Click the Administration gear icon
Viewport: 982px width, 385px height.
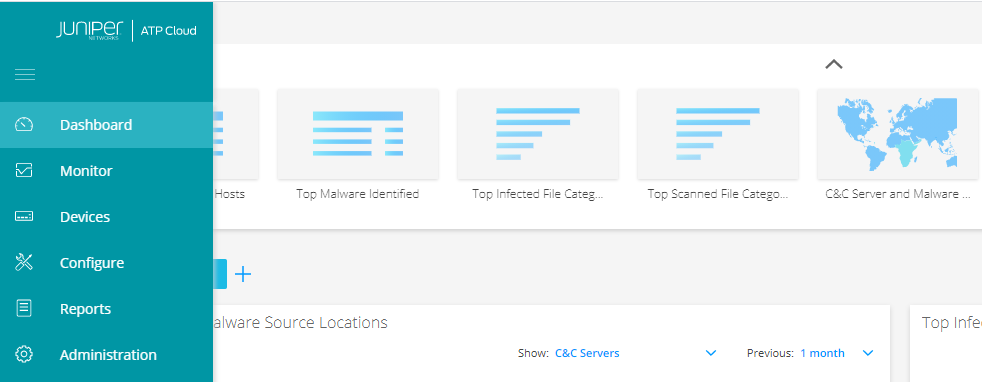click(x=24, y=354)
